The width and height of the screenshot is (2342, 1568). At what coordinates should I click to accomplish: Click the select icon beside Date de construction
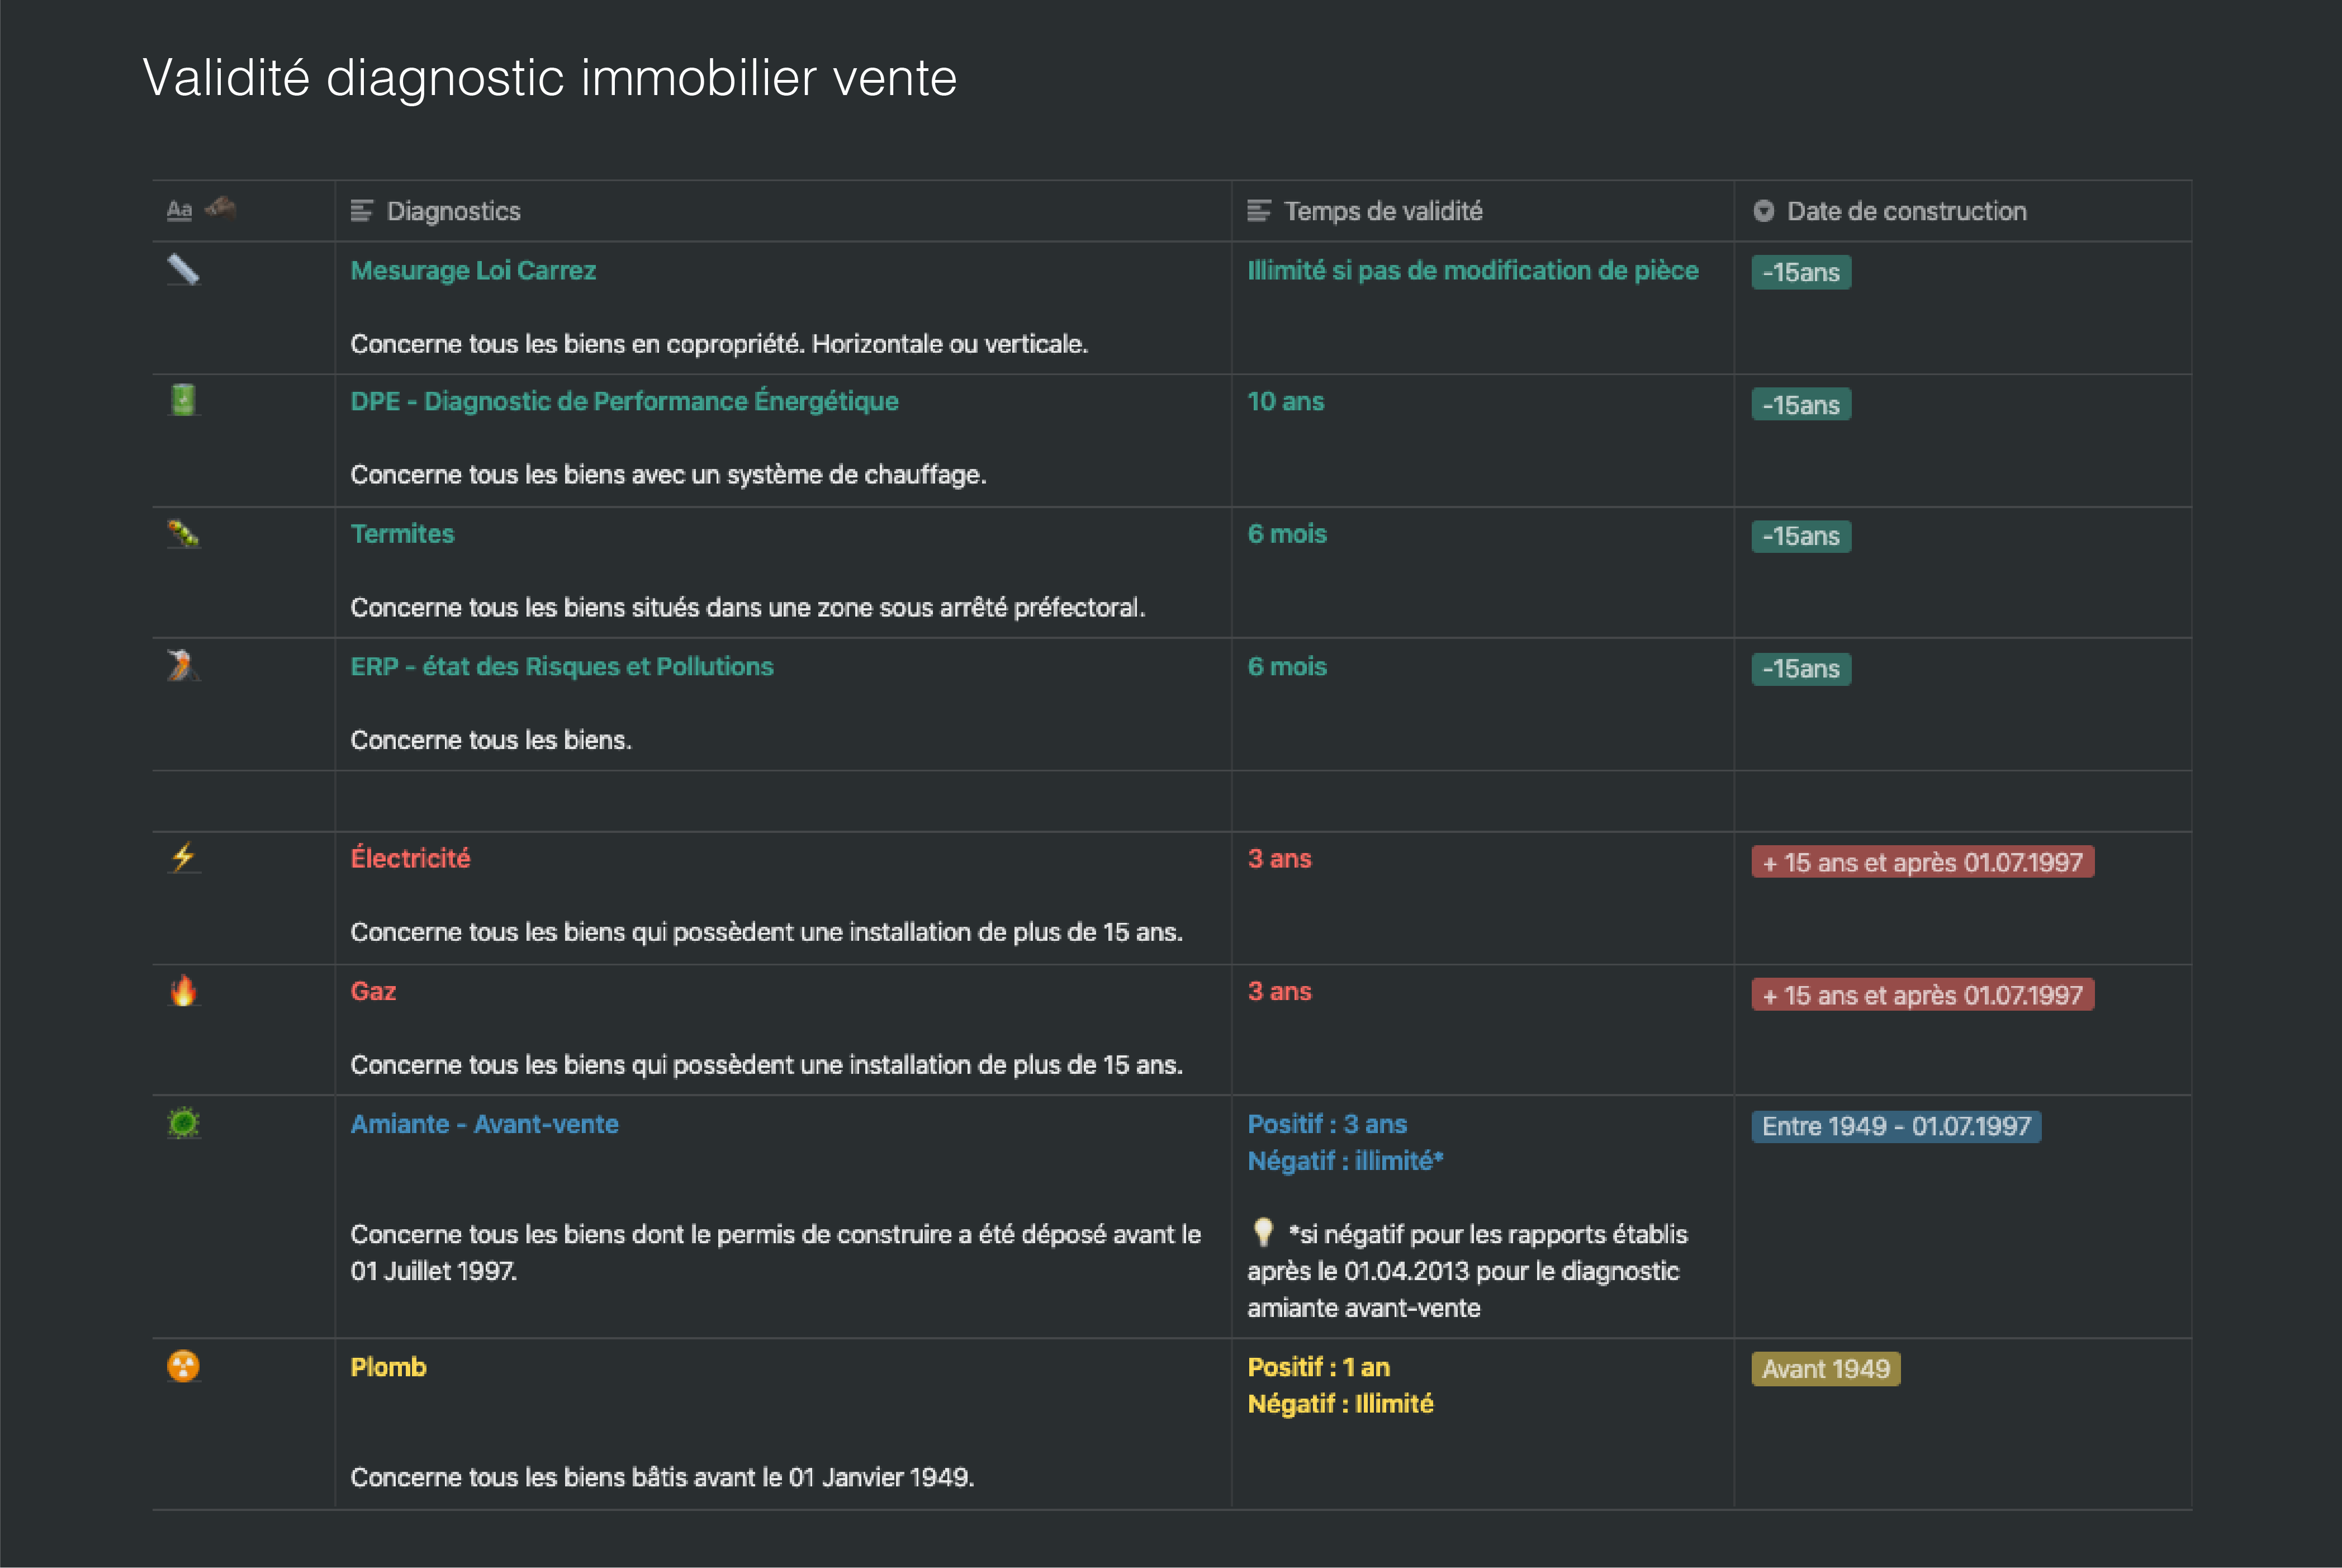pyautogui.click(x=1763, y=211)
